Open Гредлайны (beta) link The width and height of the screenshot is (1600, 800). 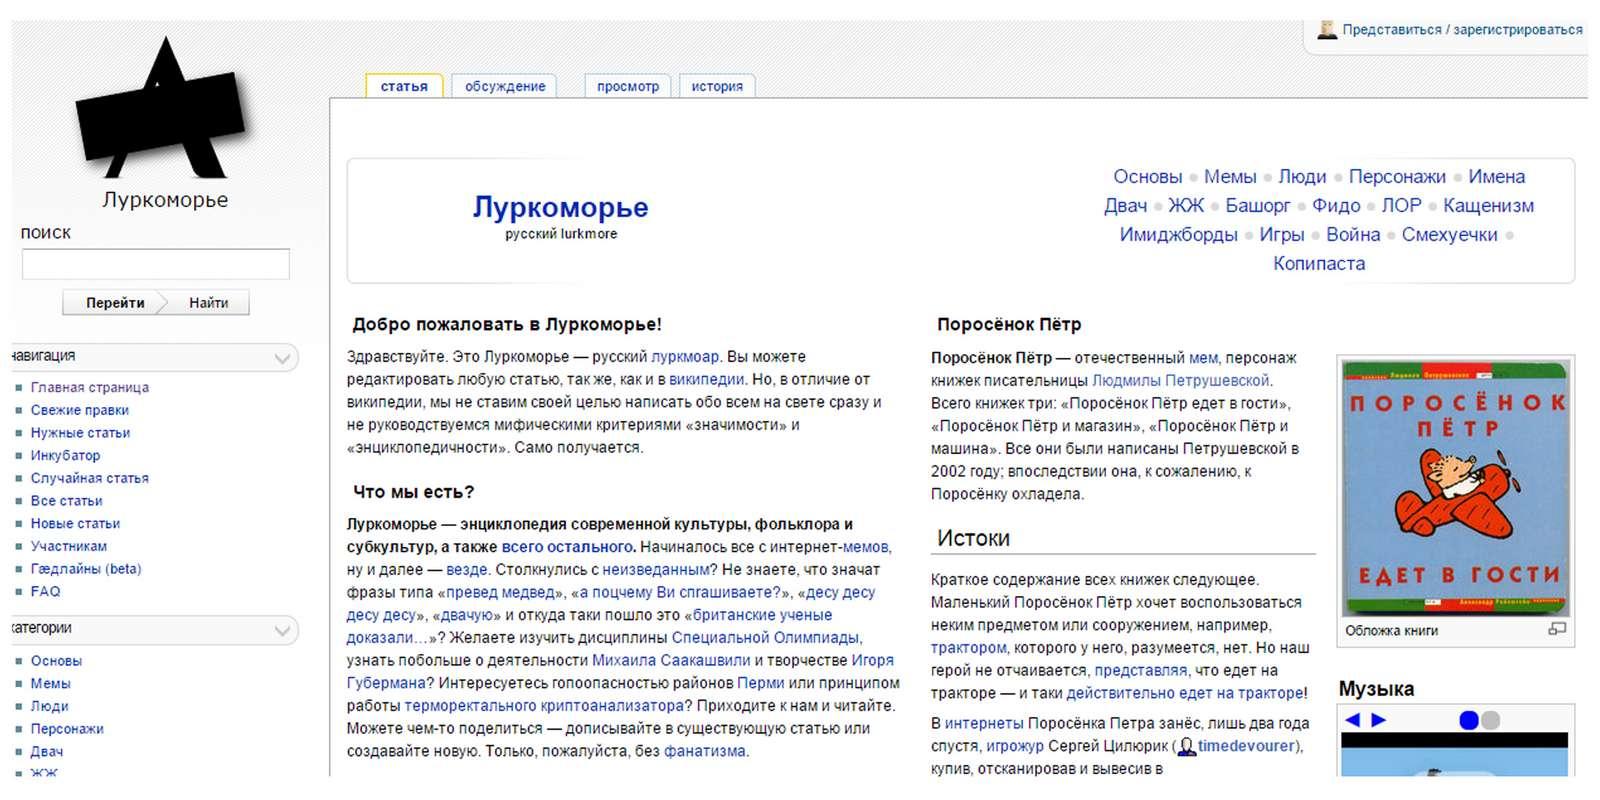point(86,569)
